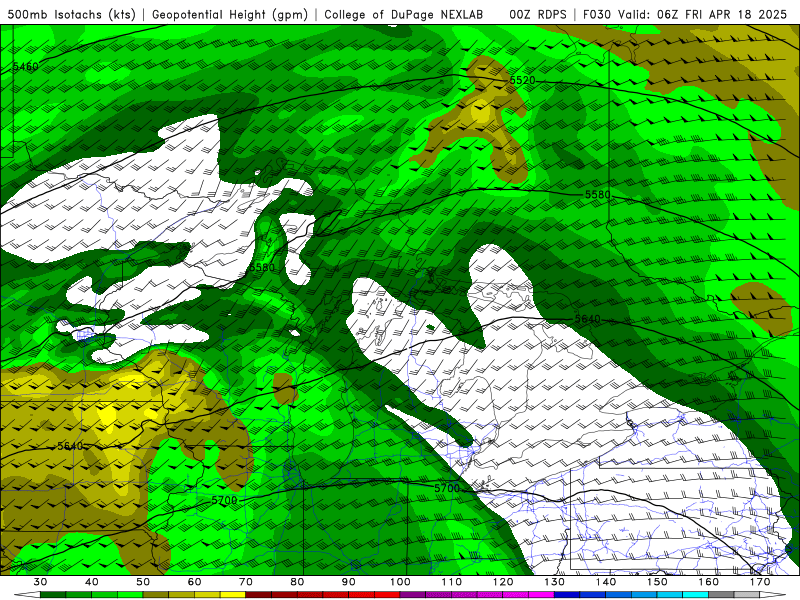Click the '500mb Isotachs (kts)' title text
This screenshot has width=800, height=600.
click(x=71, y=15)
